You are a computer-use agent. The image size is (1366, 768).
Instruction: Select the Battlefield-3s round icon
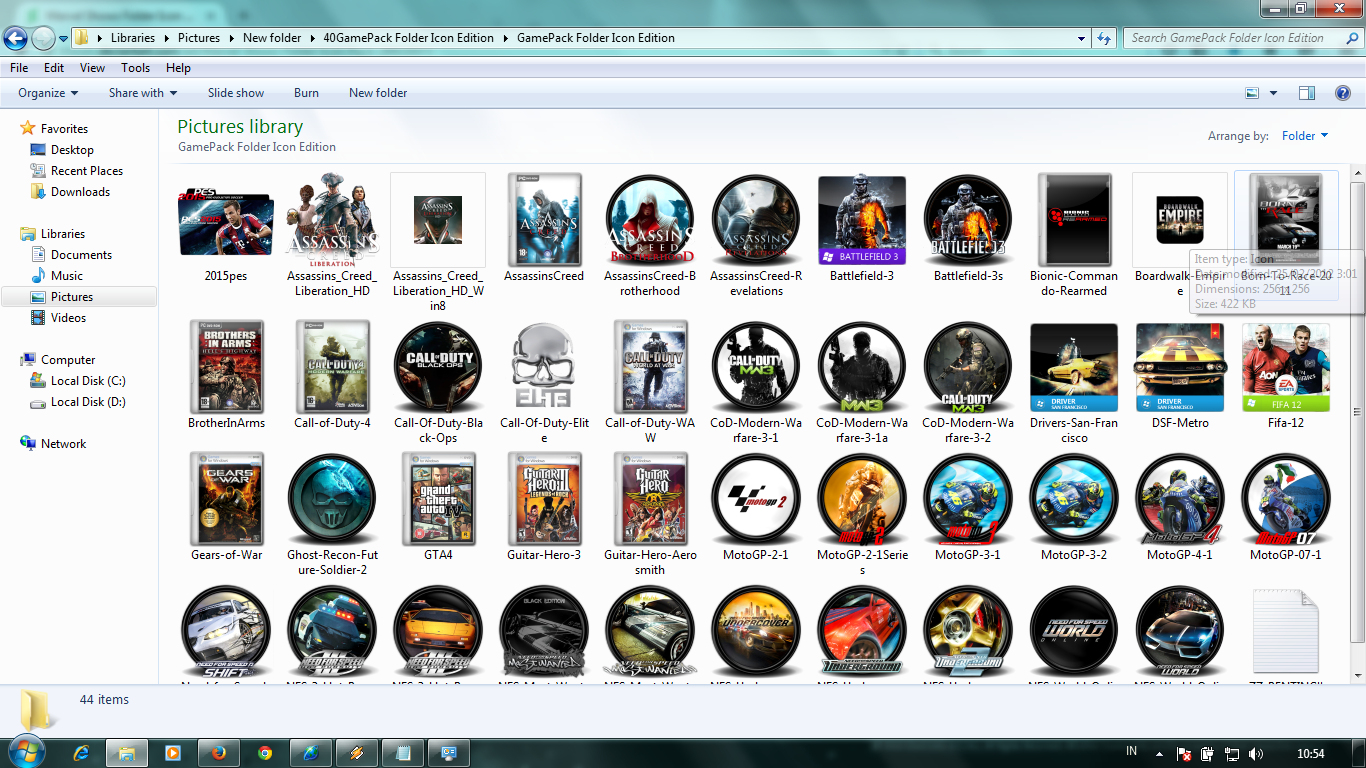click(968, 218)
